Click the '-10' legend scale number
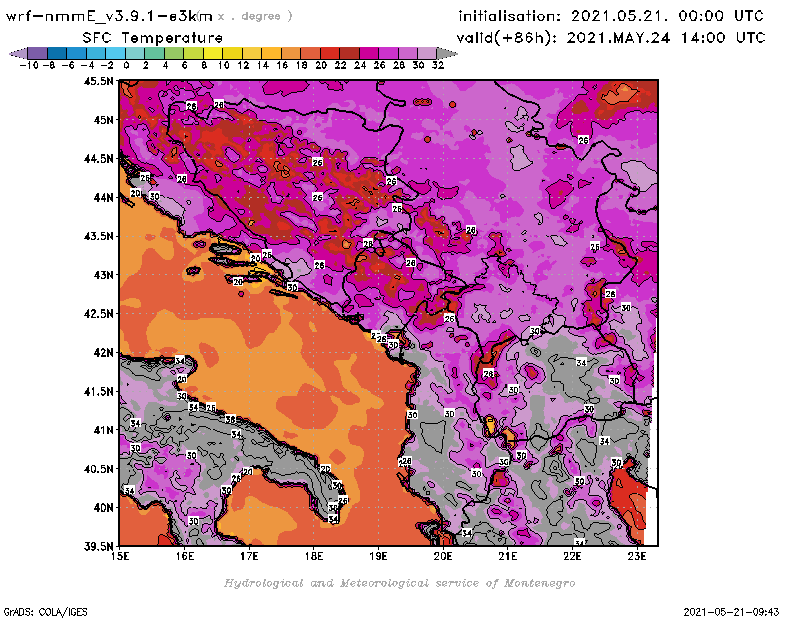 (29, 65)
